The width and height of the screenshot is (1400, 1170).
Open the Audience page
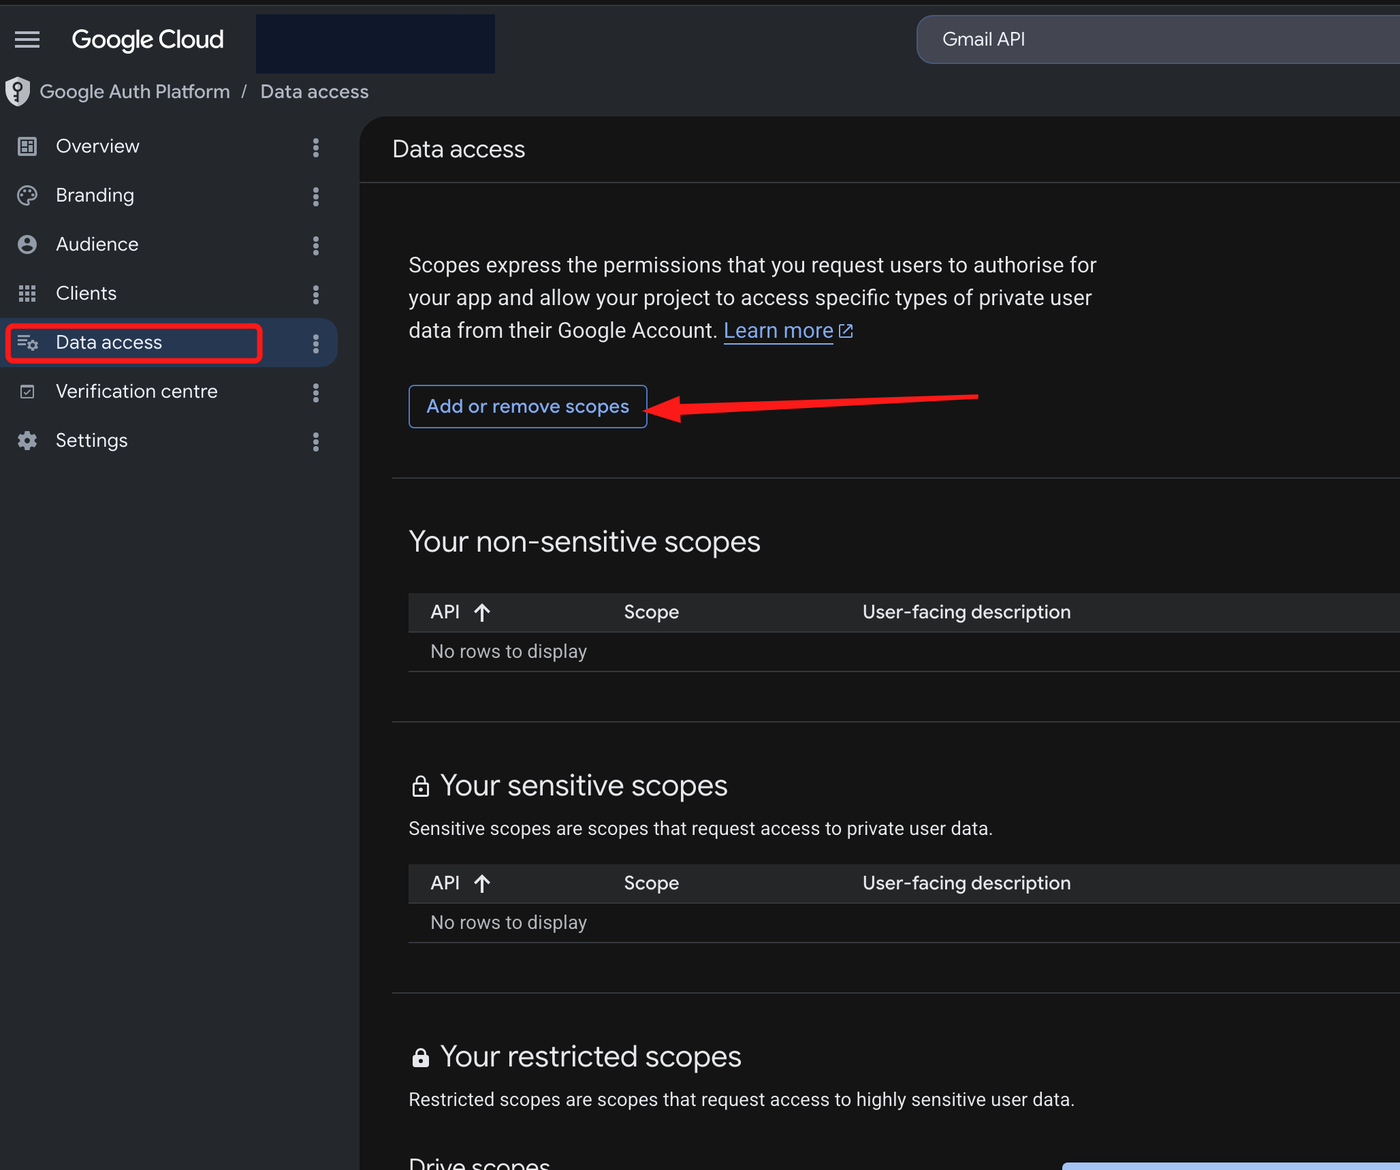click(97, 244)
